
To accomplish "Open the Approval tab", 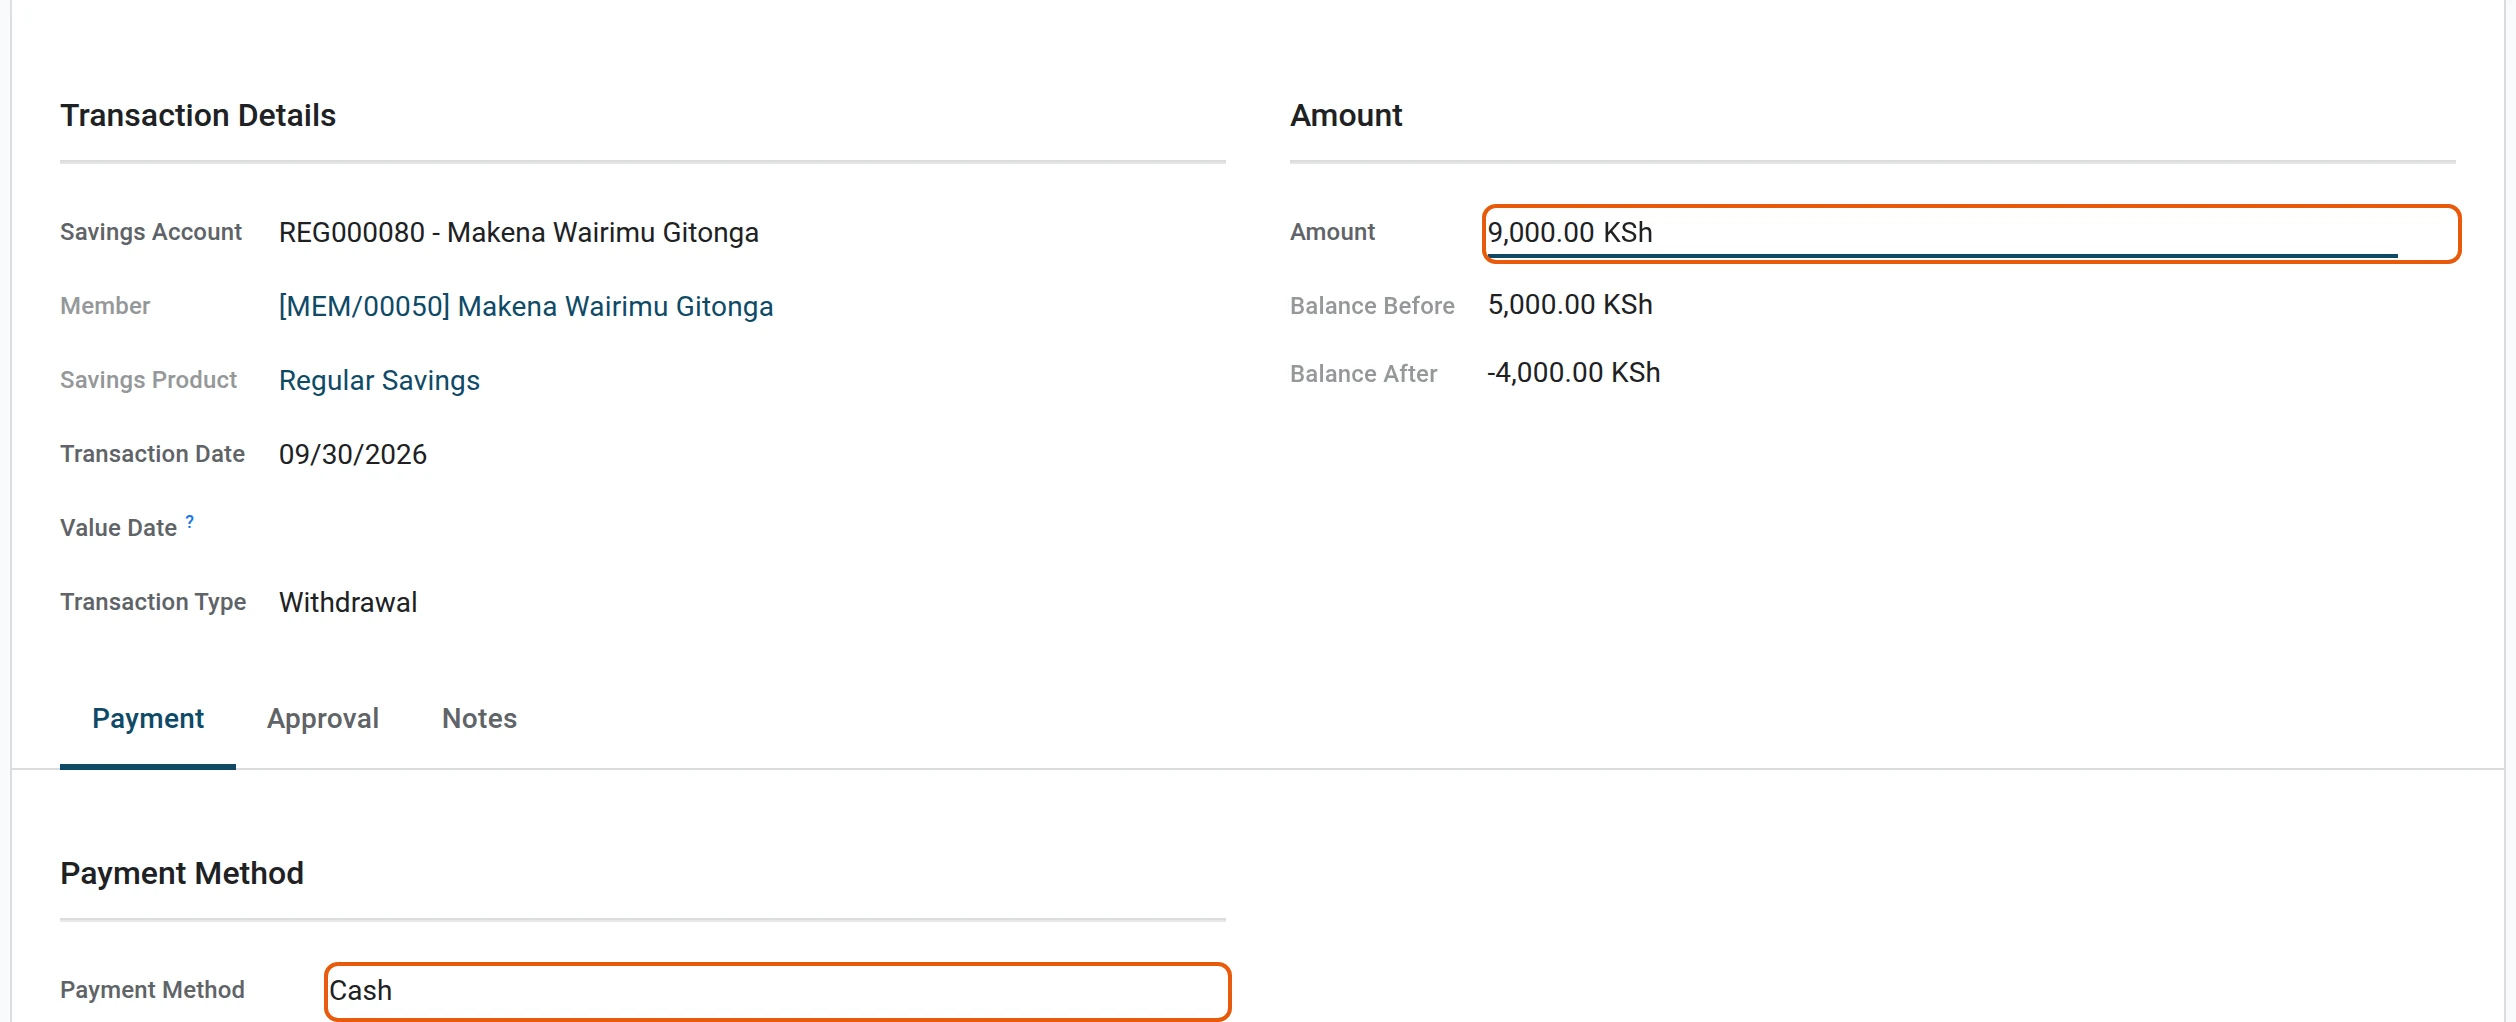I will [x=323, y=718].
